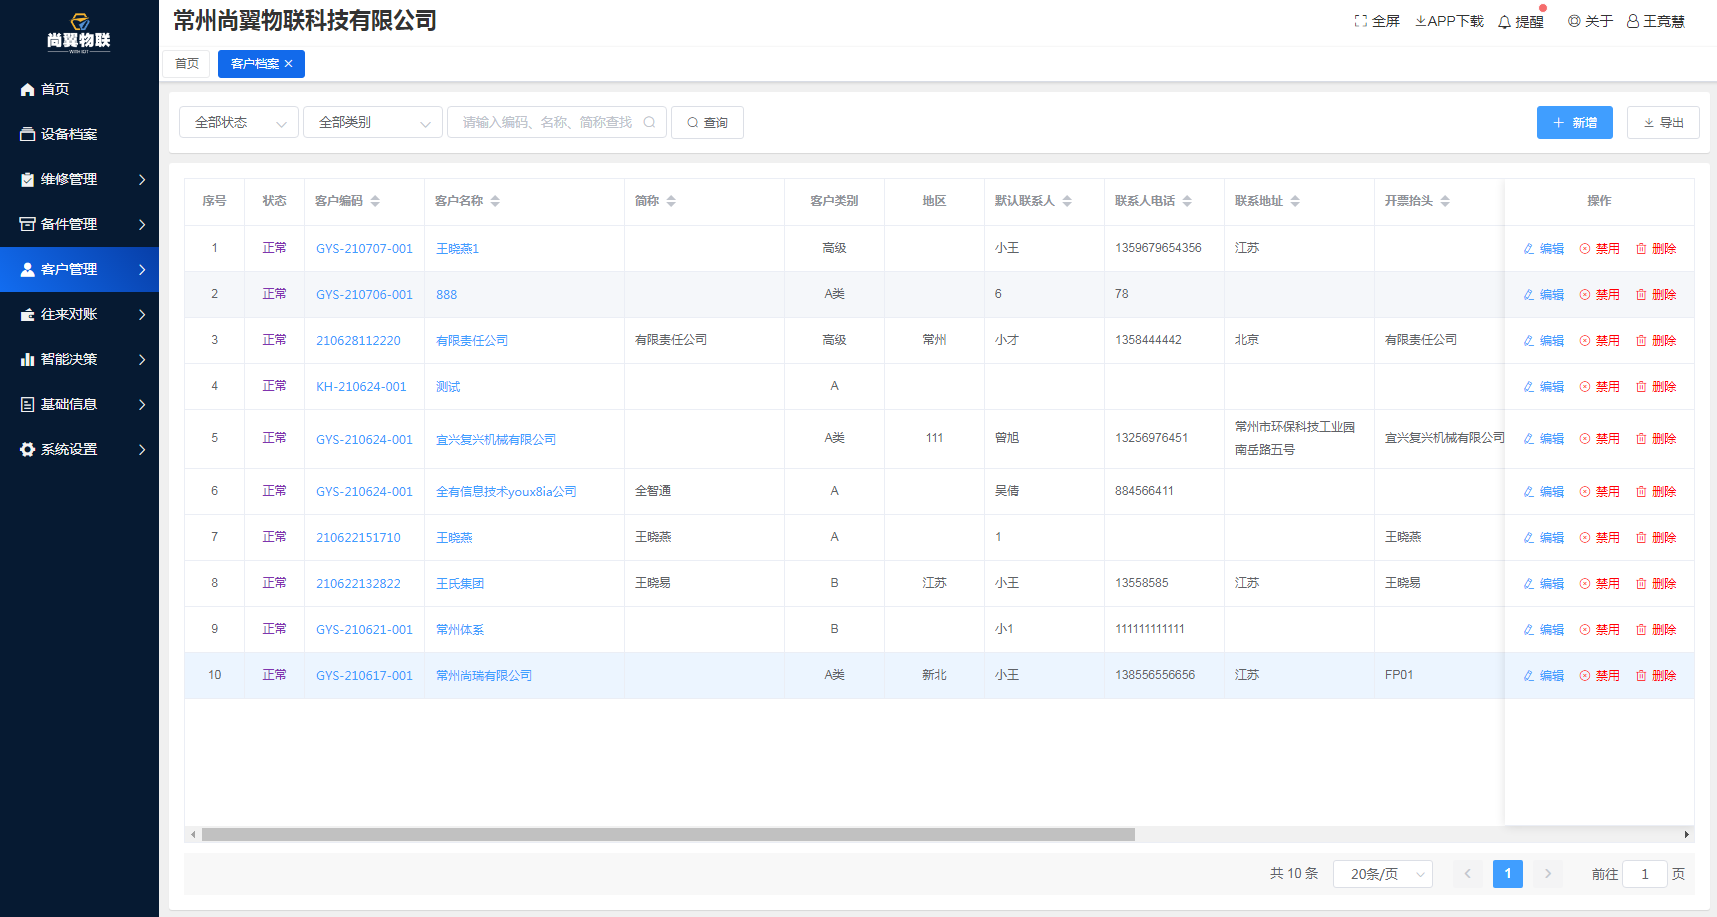1717x917 pixels.
Task: Disable customer 王氏集团 via 禁用
Action: pos(1599,584)
